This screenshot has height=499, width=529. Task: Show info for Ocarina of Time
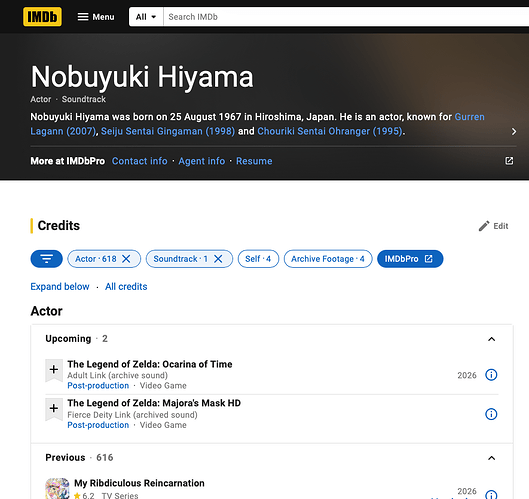(x=491, y=375)
